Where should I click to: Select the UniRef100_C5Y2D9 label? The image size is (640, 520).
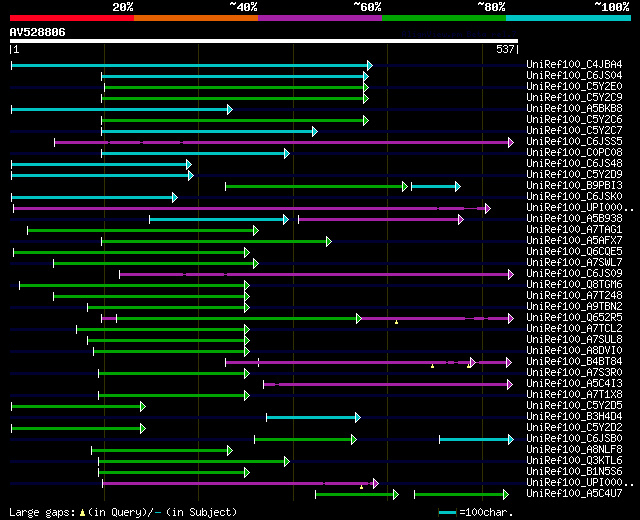coord(574,175)
